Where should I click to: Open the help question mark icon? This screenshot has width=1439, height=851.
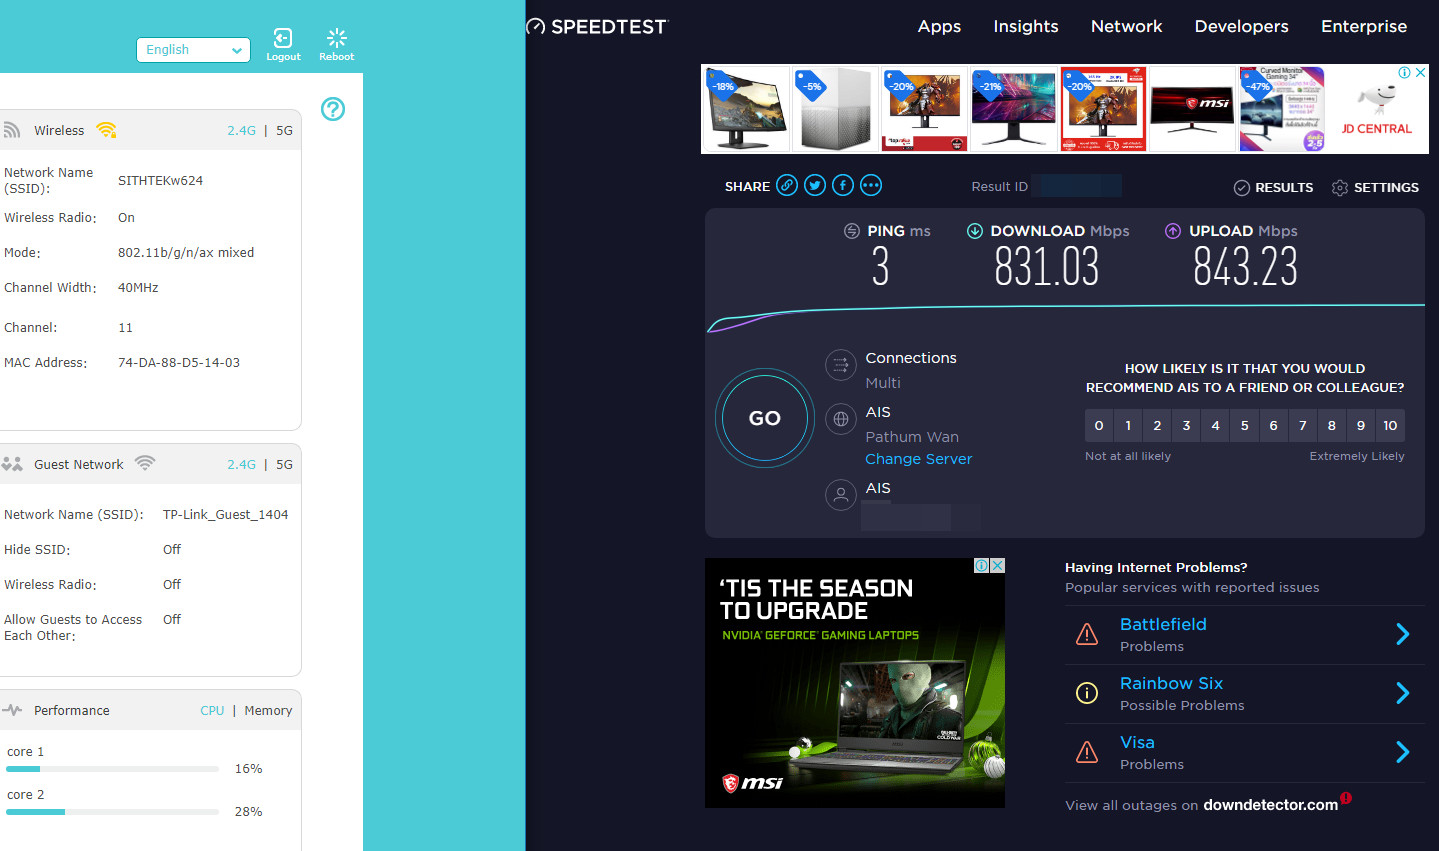tap(333, 109)
